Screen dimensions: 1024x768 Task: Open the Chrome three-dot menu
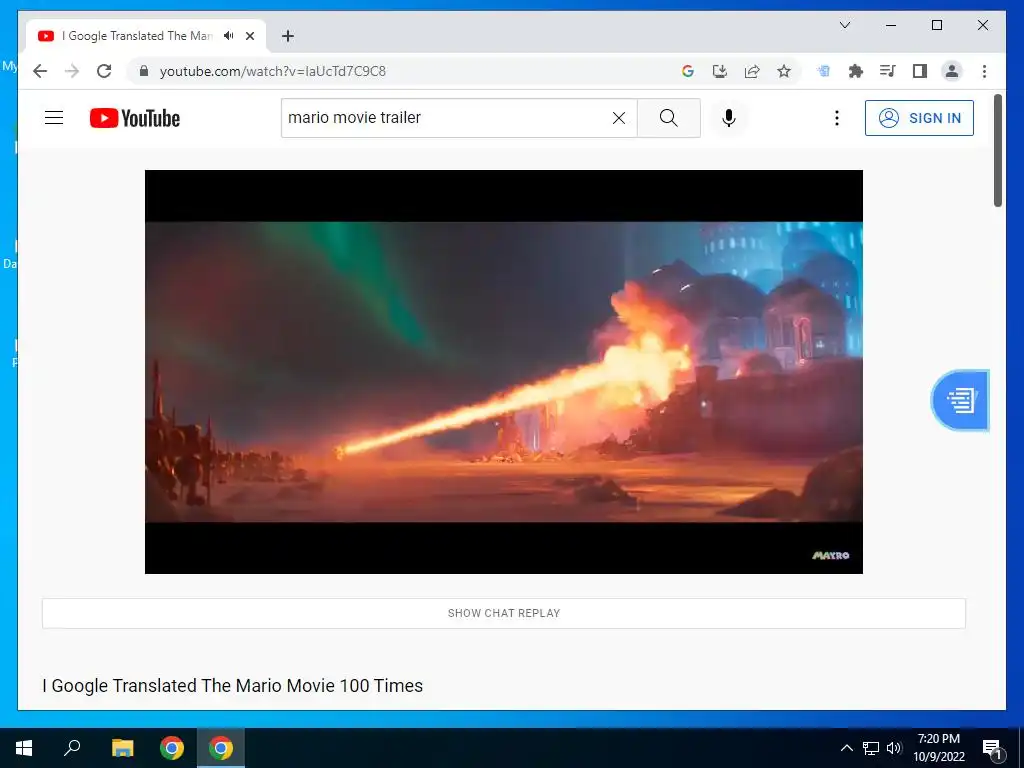[984, 71]
